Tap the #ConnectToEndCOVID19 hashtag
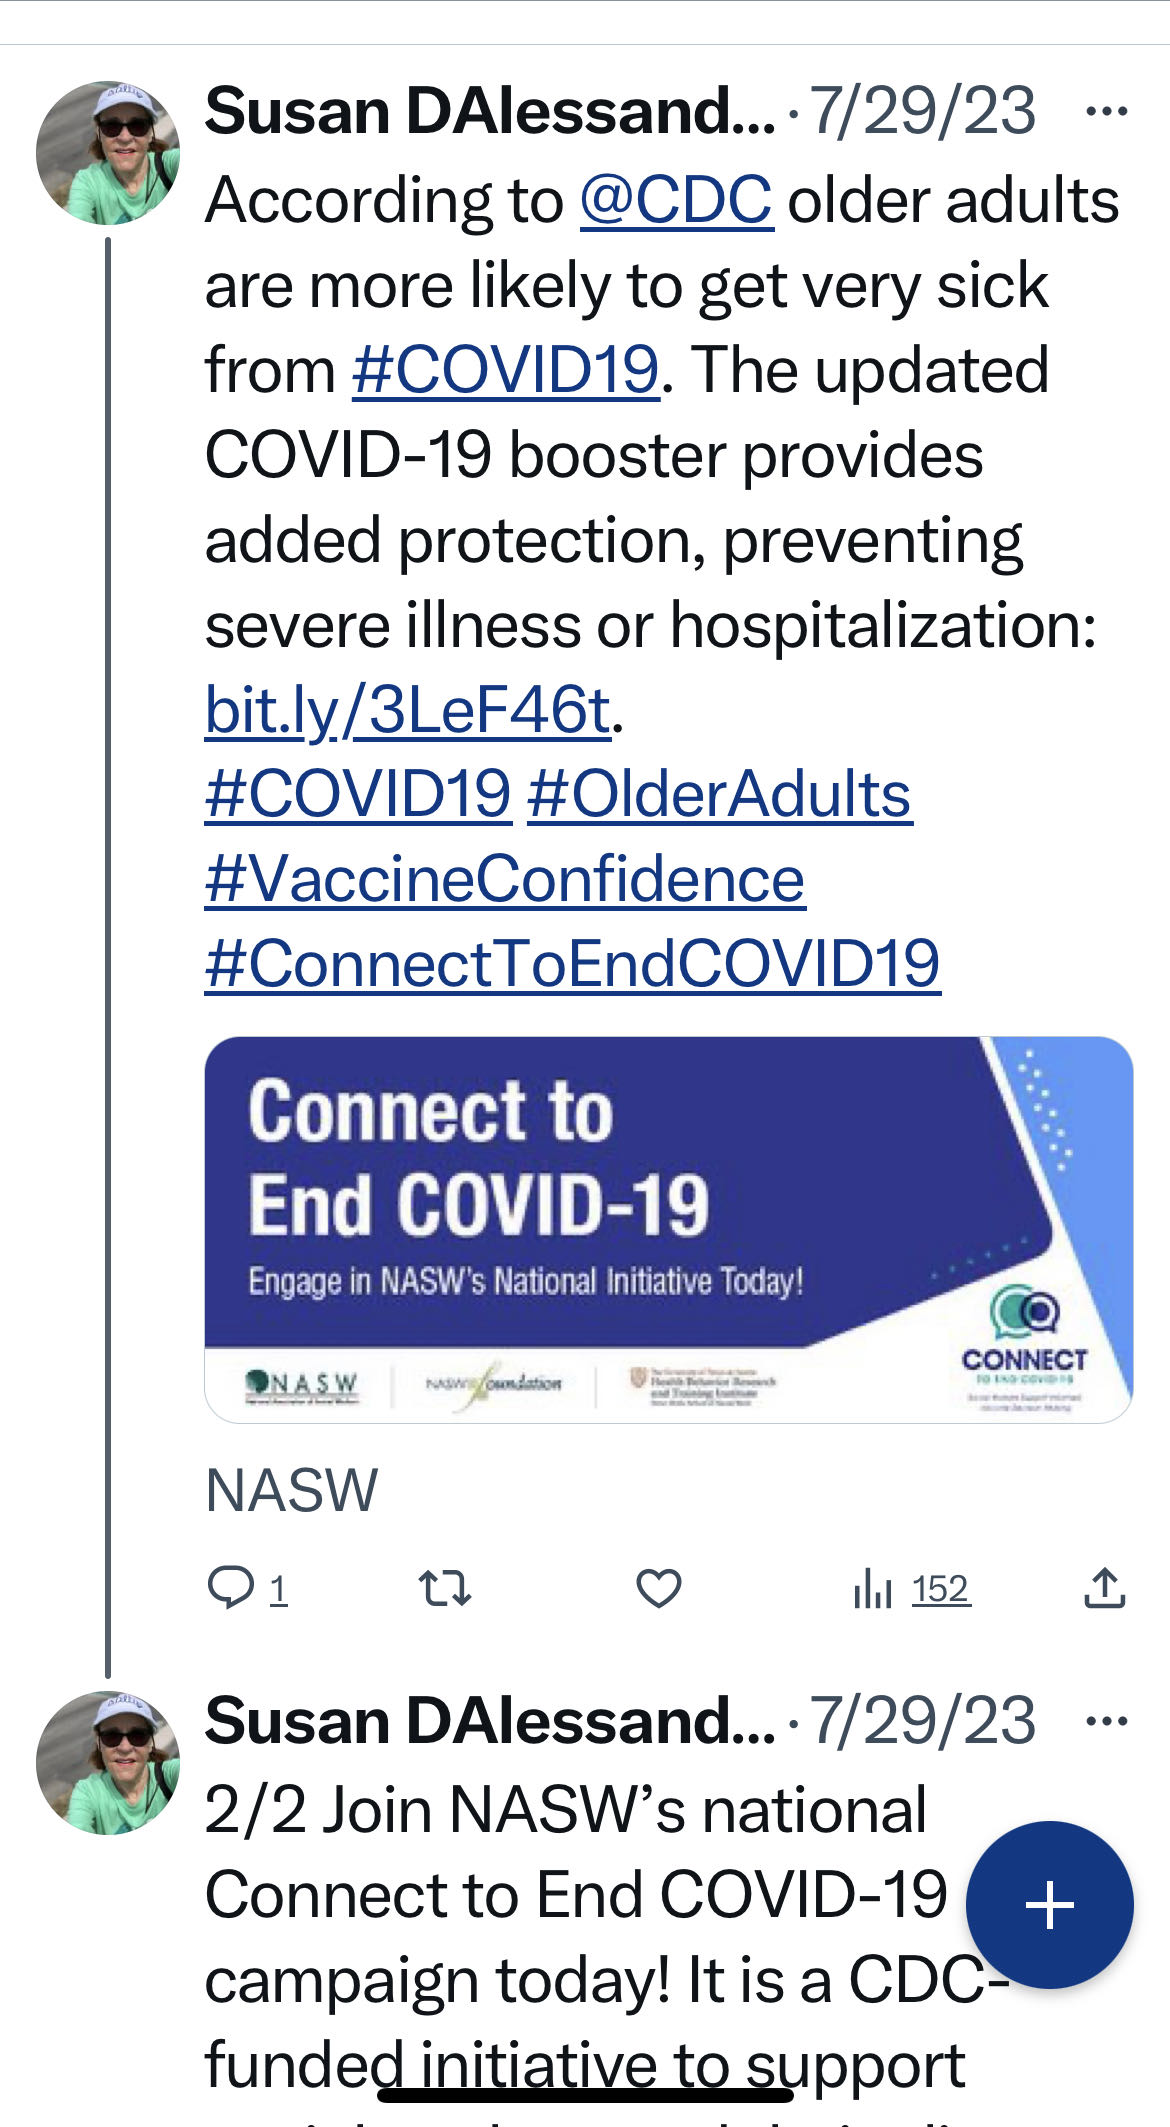This screenshot has width=1170, height=2127. point(572,965)
